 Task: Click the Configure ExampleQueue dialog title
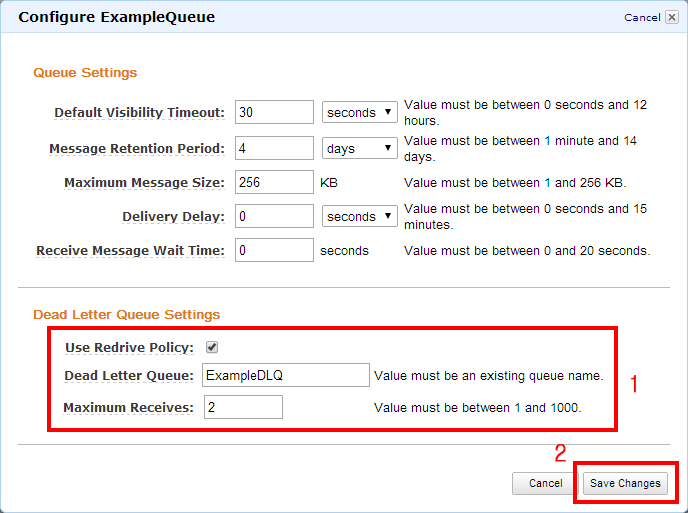pos(116,17)
